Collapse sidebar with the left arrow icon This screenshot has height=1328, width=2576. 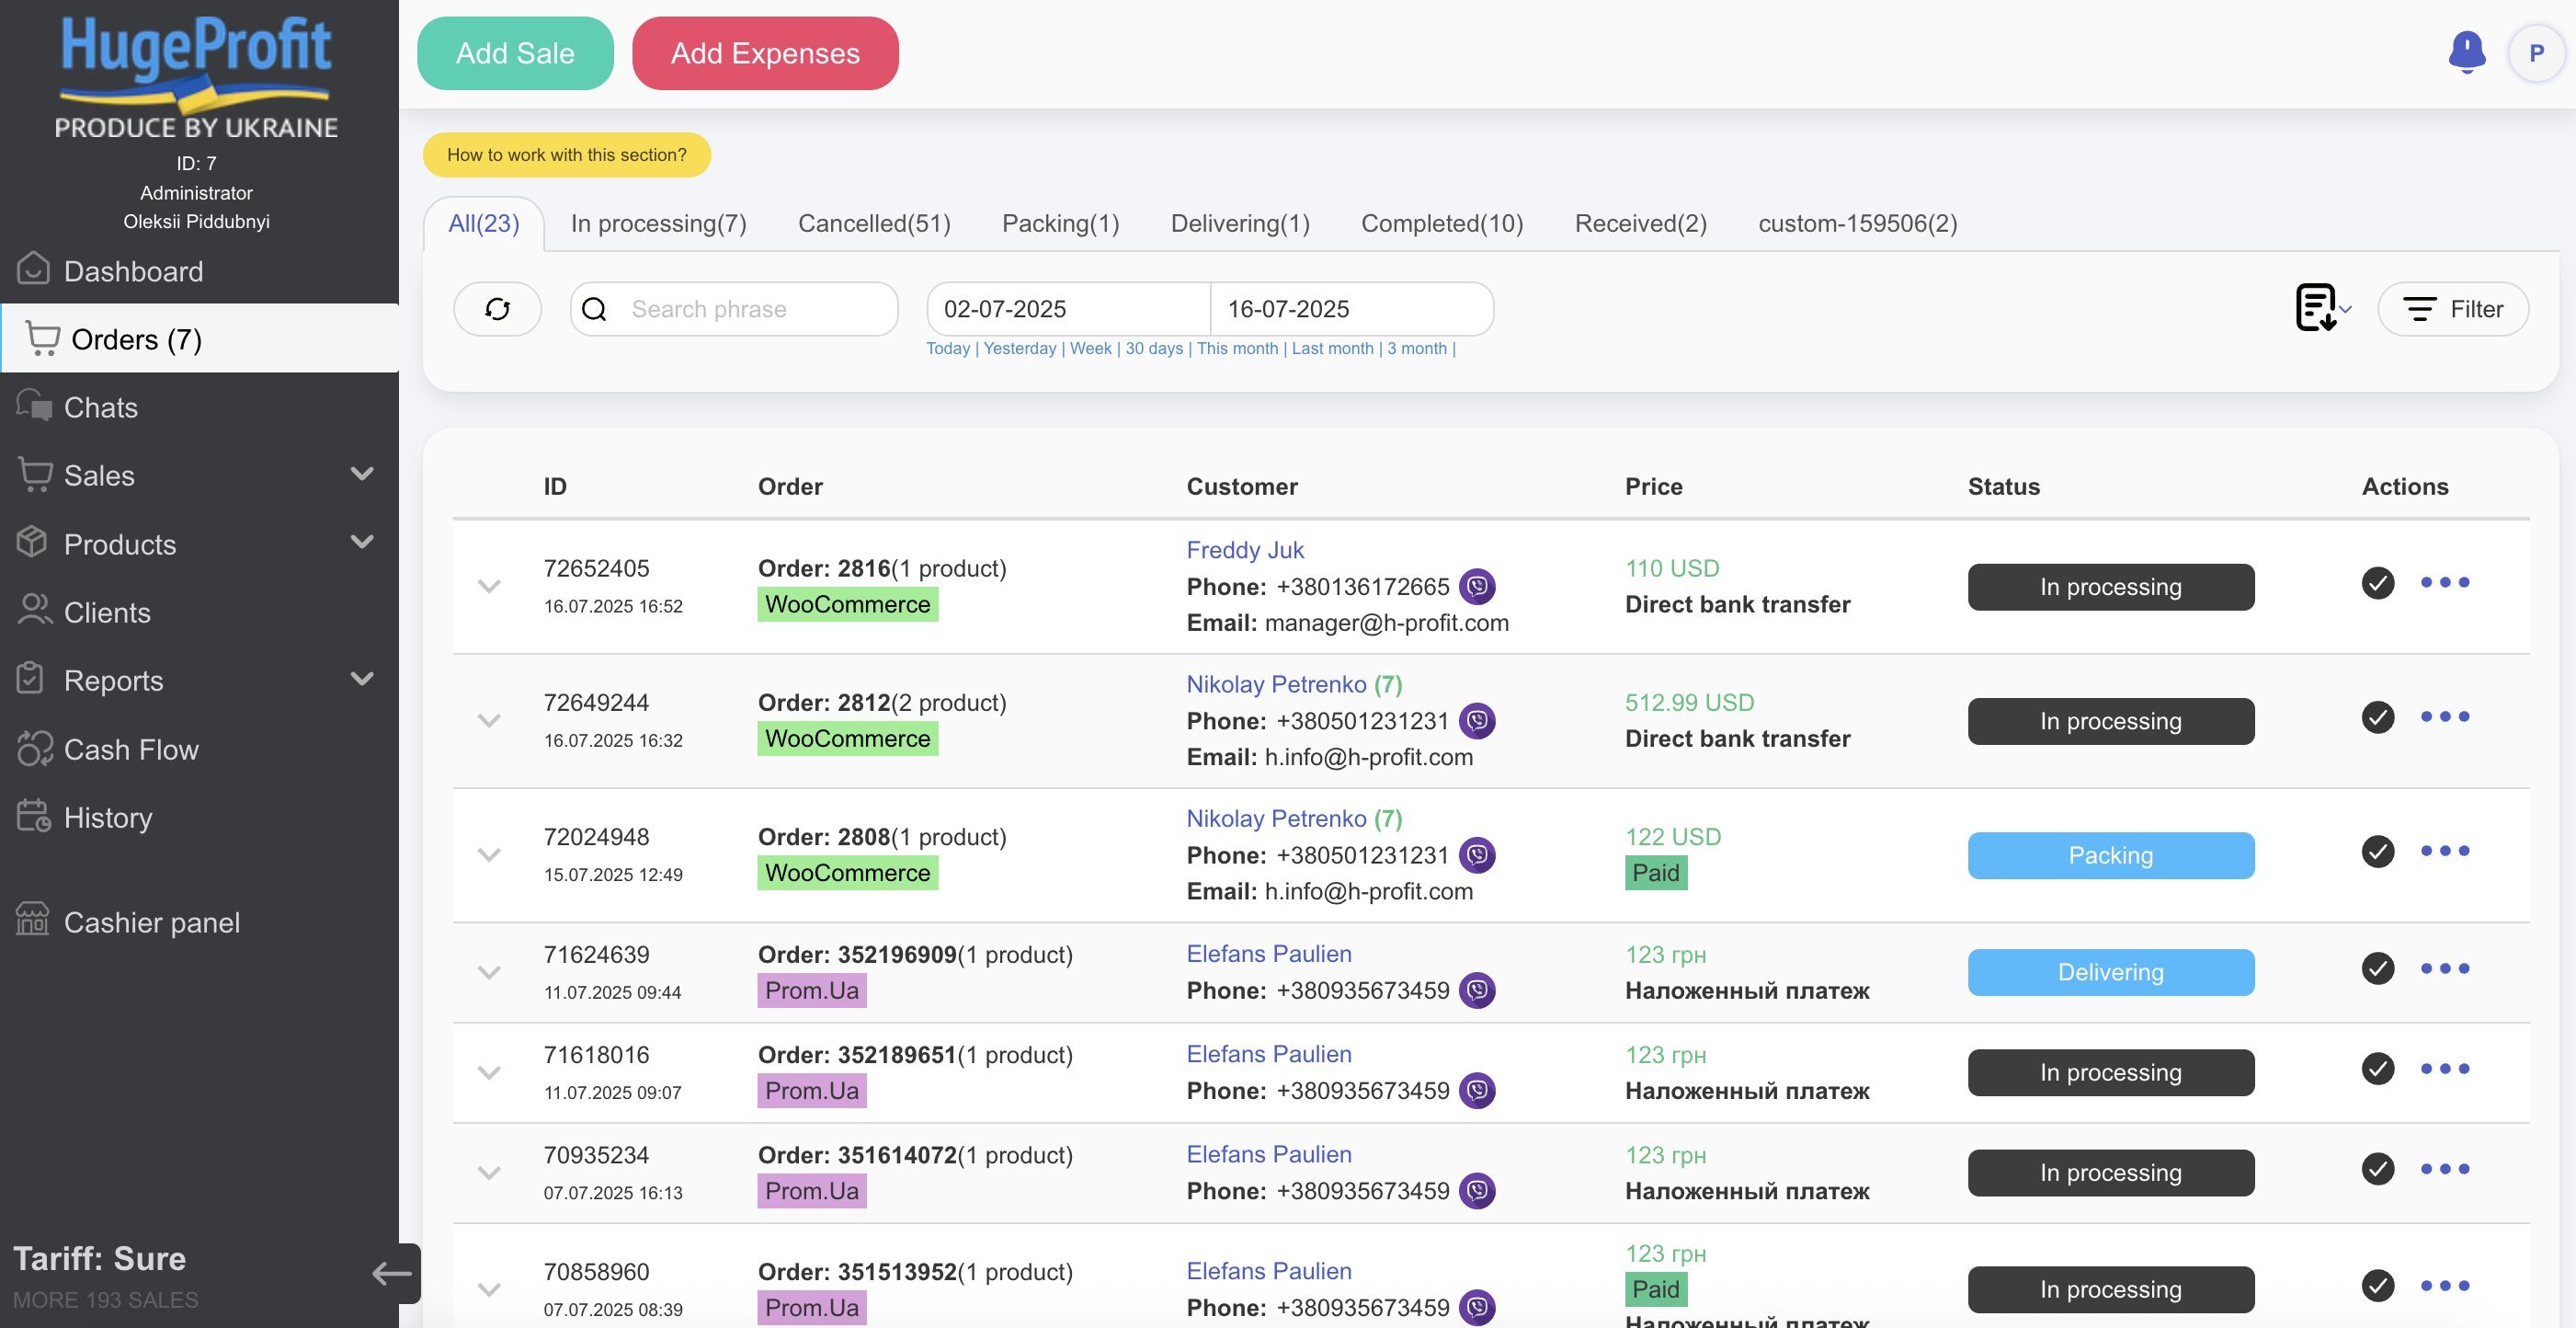pyautogui.click(x=392, y=1273)
